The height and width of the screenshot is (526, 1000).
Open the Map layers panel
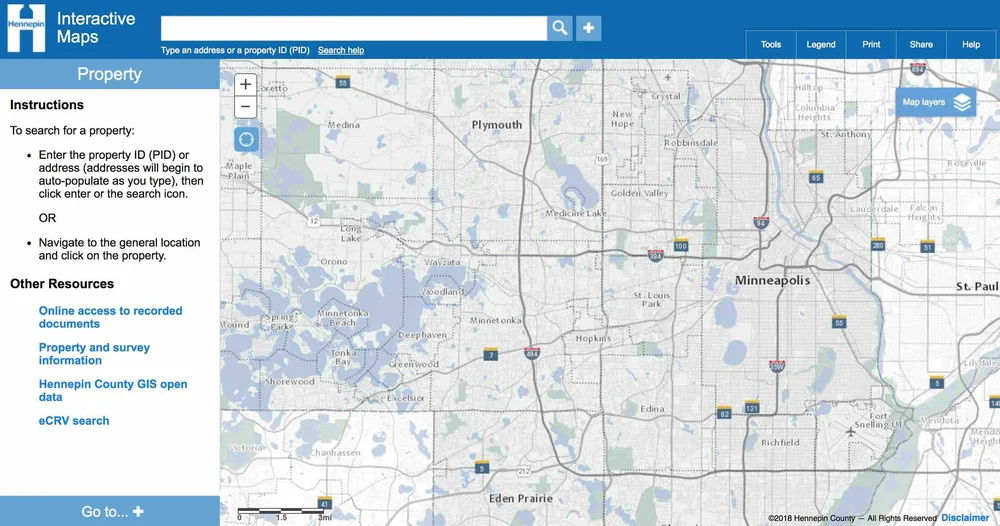point(936,102)
